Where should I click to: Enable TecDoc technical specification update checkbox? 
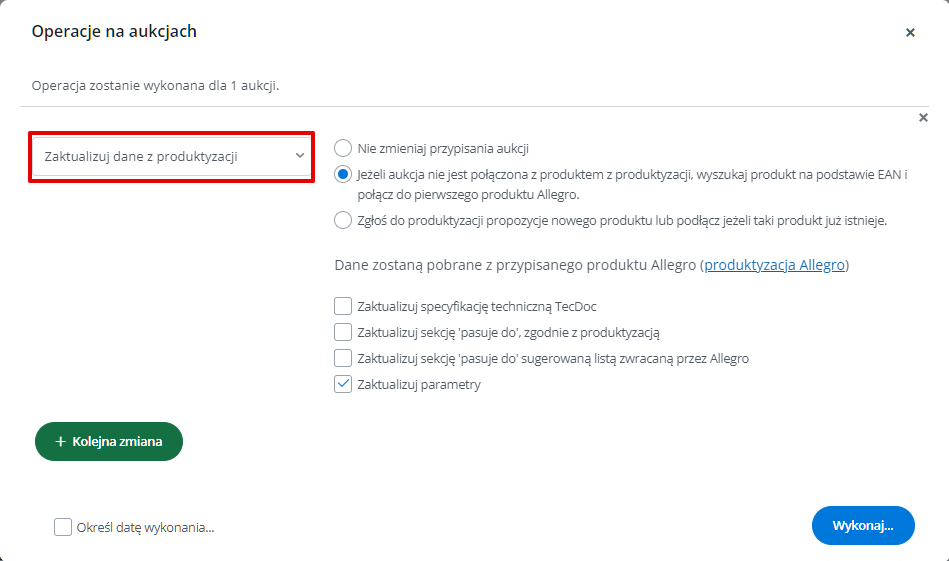(x=343, y=306)
